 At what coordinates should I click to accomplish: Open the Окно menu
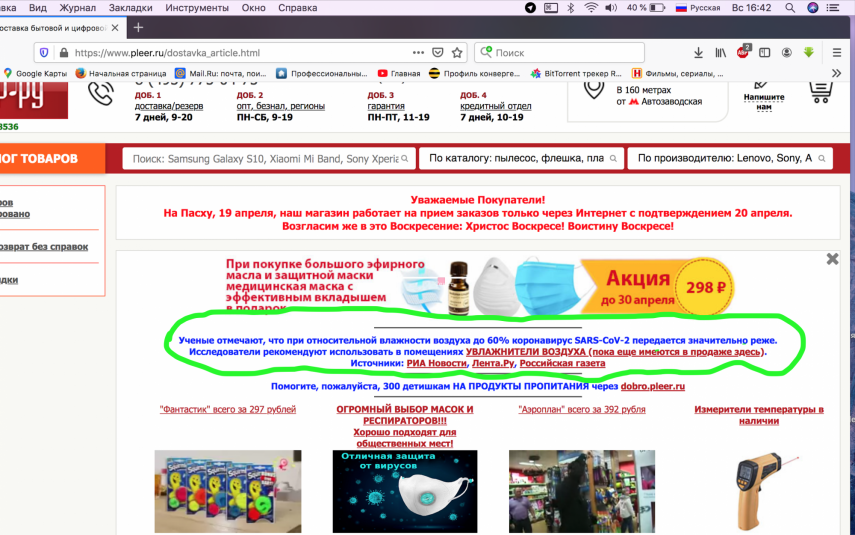click(x=253, y=8)
